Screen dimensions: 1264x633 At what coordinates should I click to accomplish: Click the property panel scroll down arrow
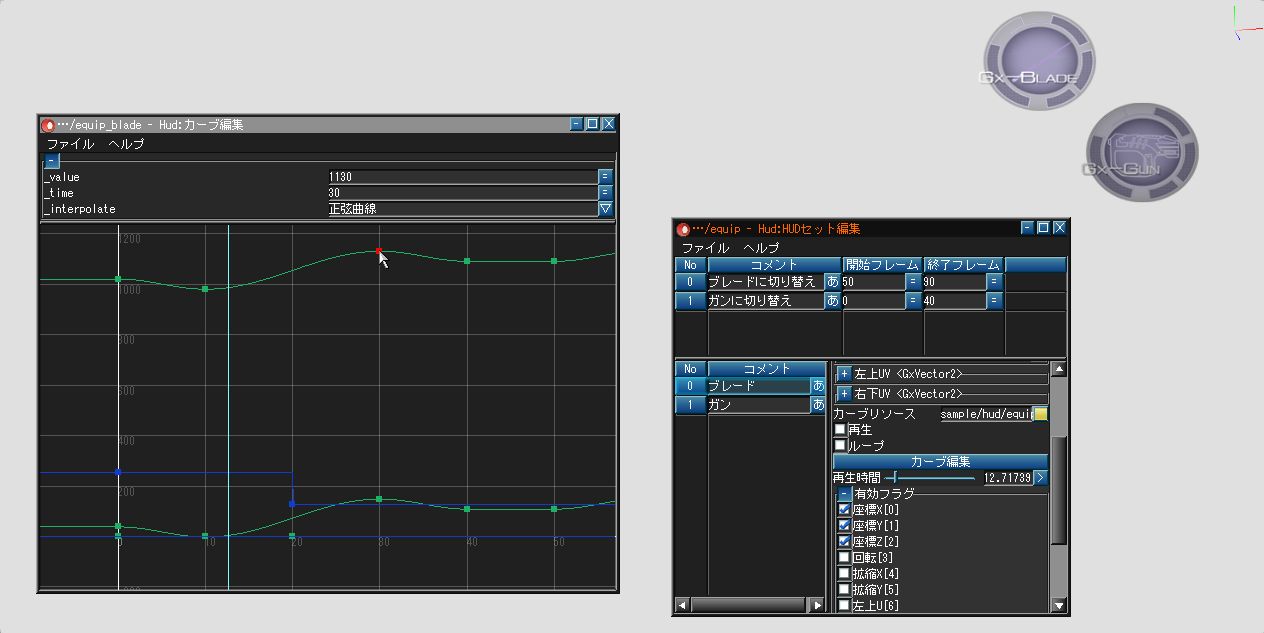(x=1059, y=605)
